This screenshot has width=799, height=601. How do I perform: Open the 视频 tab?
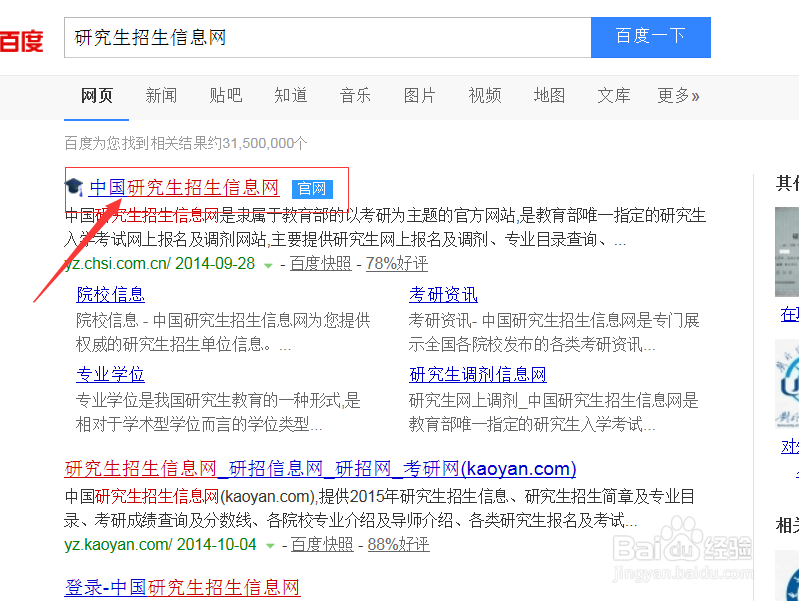[485, 95]
